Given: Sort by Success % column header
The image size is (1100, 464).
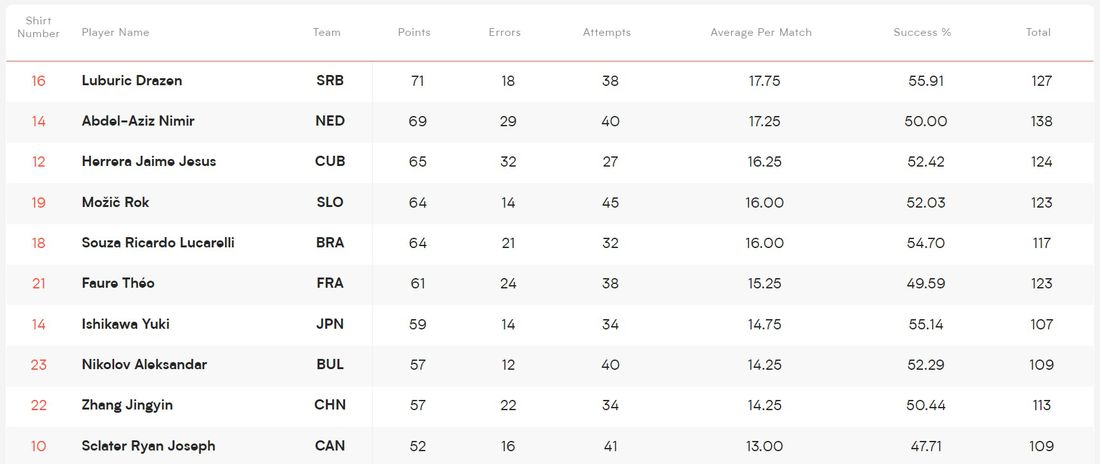Looking at the screenshot, I should (922, 32).
